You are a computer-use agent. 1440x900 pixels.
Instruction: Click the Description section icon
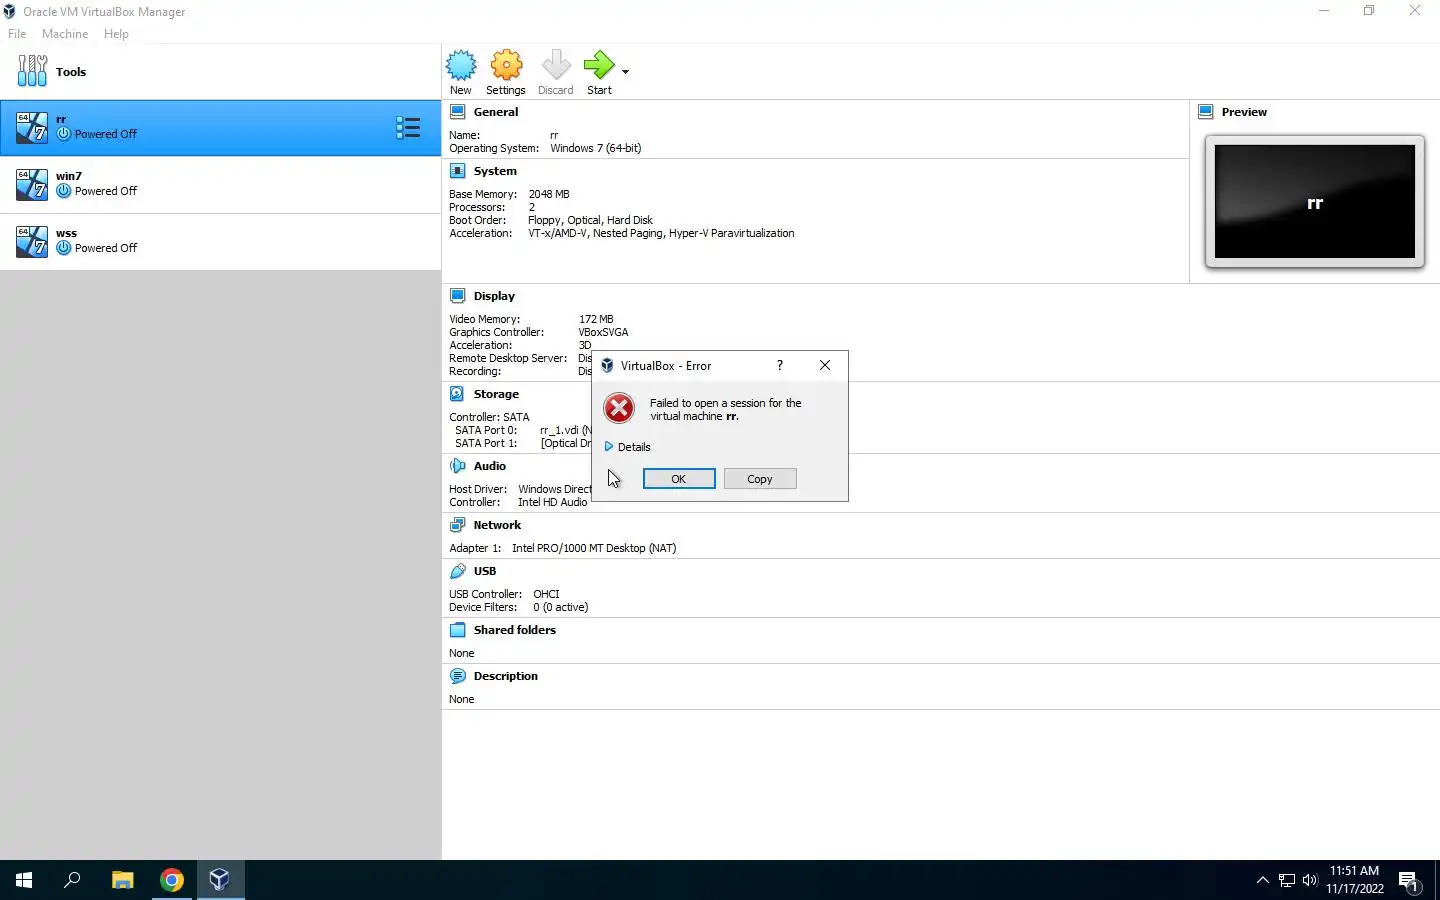pyautogui.click(x=458, y=676)
